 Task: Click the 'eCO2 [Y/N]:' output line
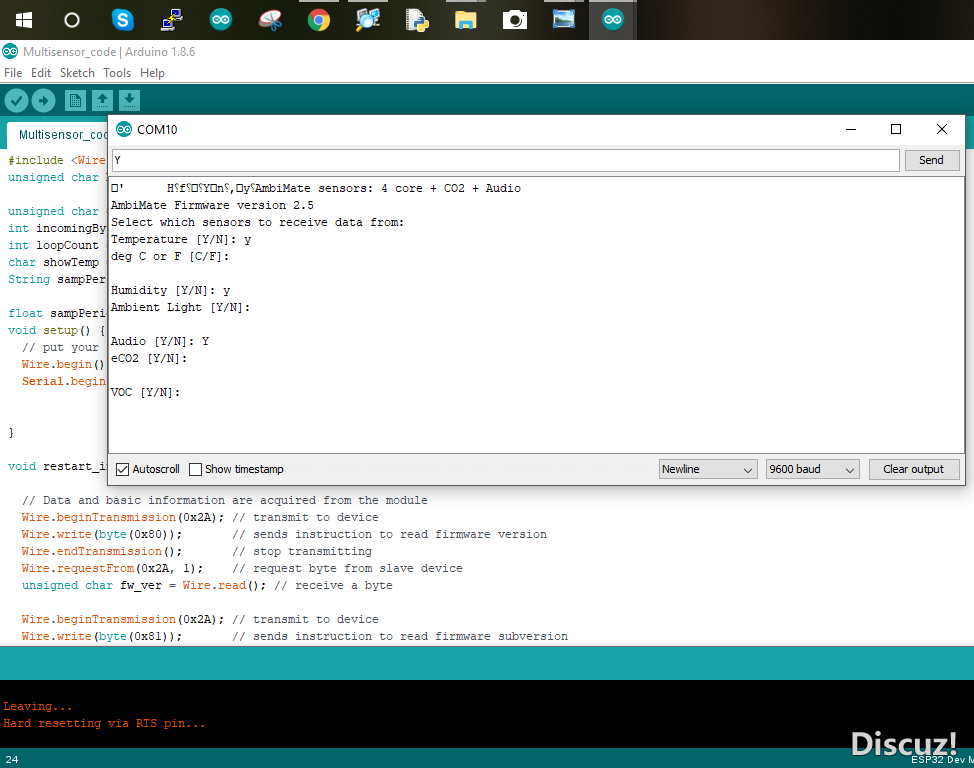[149, 358]
